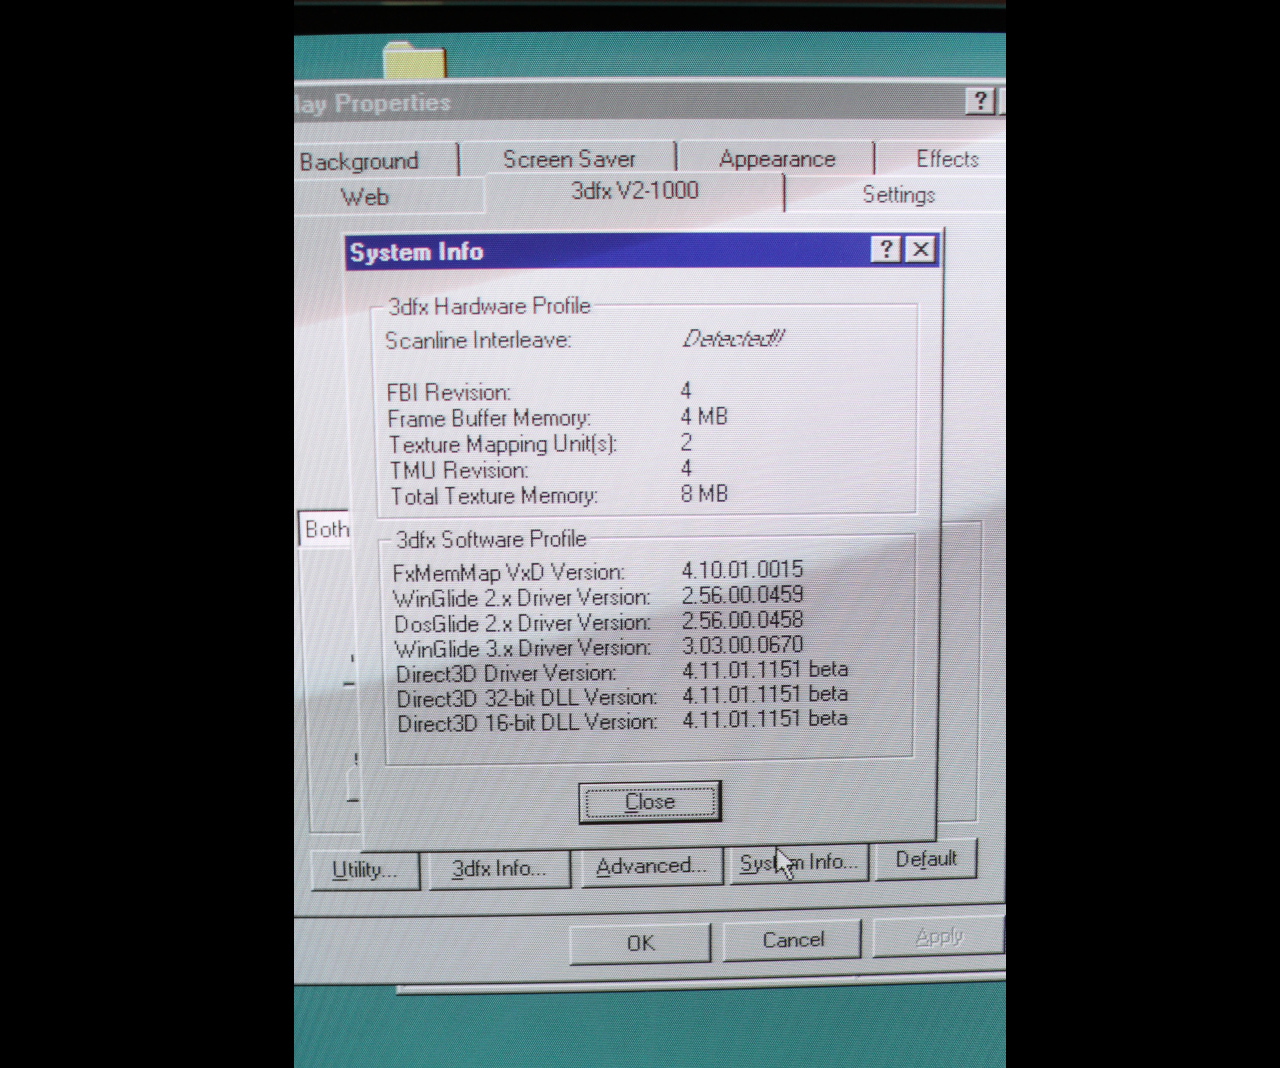This screenshot has width=1280, height=1068.
Task: Click the 'DosGlide 2.x Driver Version:' label
Action: pos(522,624)
